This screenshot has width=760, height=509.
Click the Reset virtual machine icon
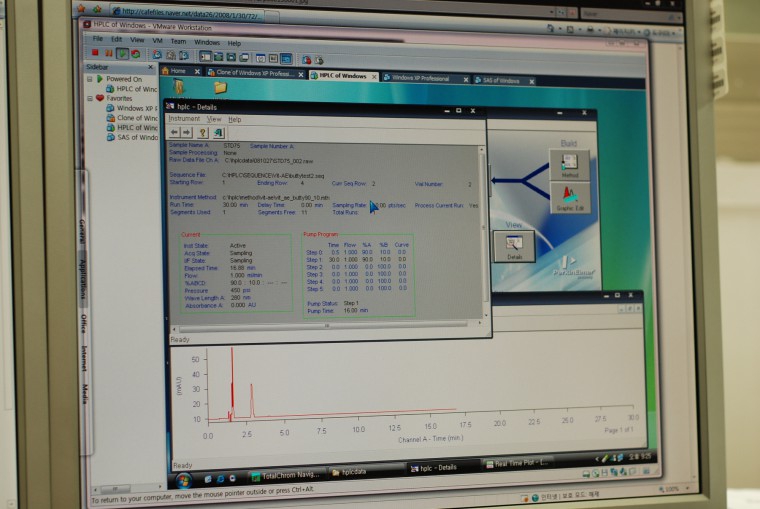tap(136, 54)
